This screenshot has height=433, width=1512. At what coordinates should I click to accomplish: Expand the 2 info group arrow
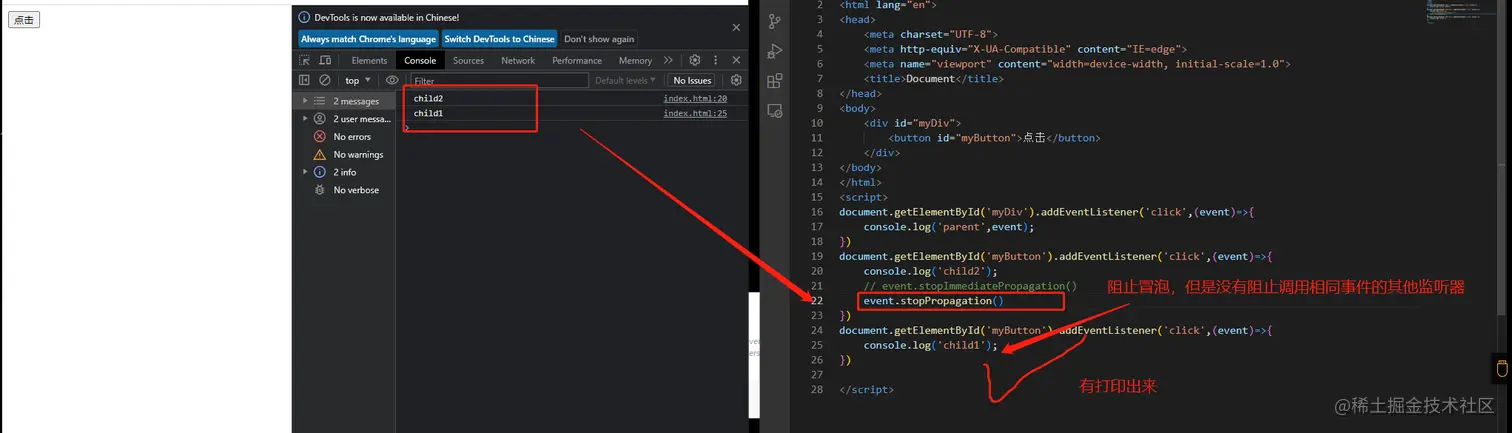305,172
